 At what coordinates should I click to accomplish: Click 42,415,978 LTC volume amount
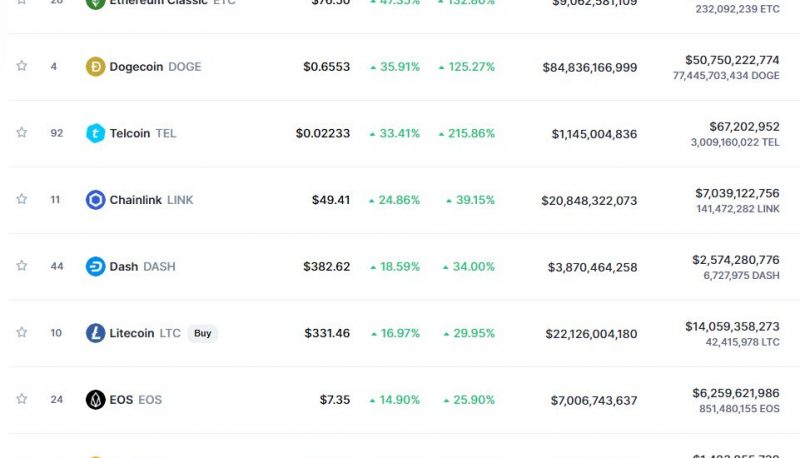pos(742,342)
